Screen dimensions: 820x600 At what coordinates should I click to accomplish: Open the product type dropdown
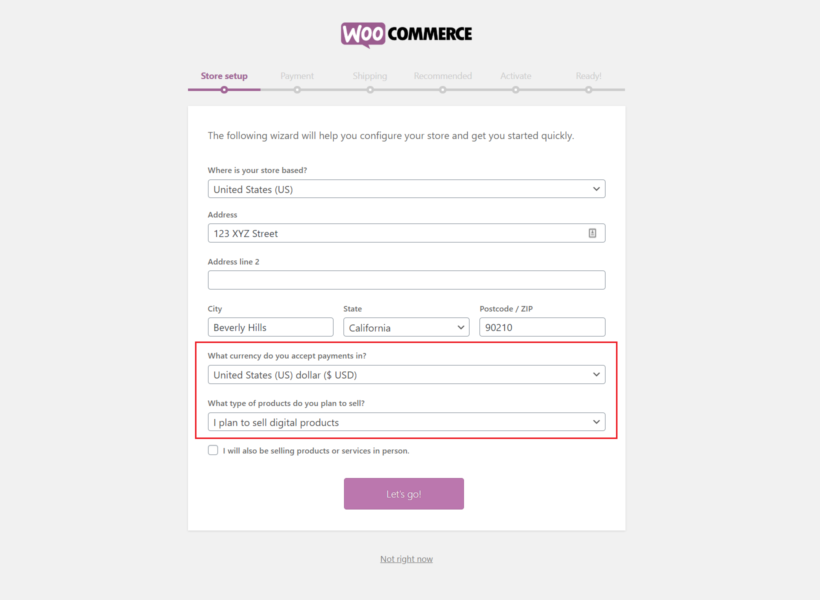tap(406, 421)
